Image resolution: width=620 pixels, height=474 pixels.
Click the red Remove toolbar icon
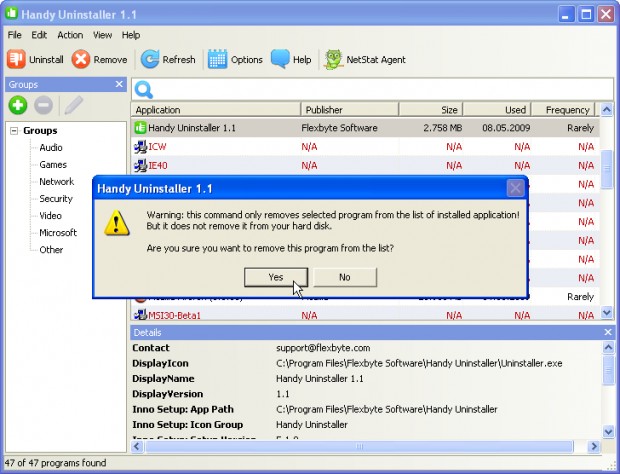point(81,59)
